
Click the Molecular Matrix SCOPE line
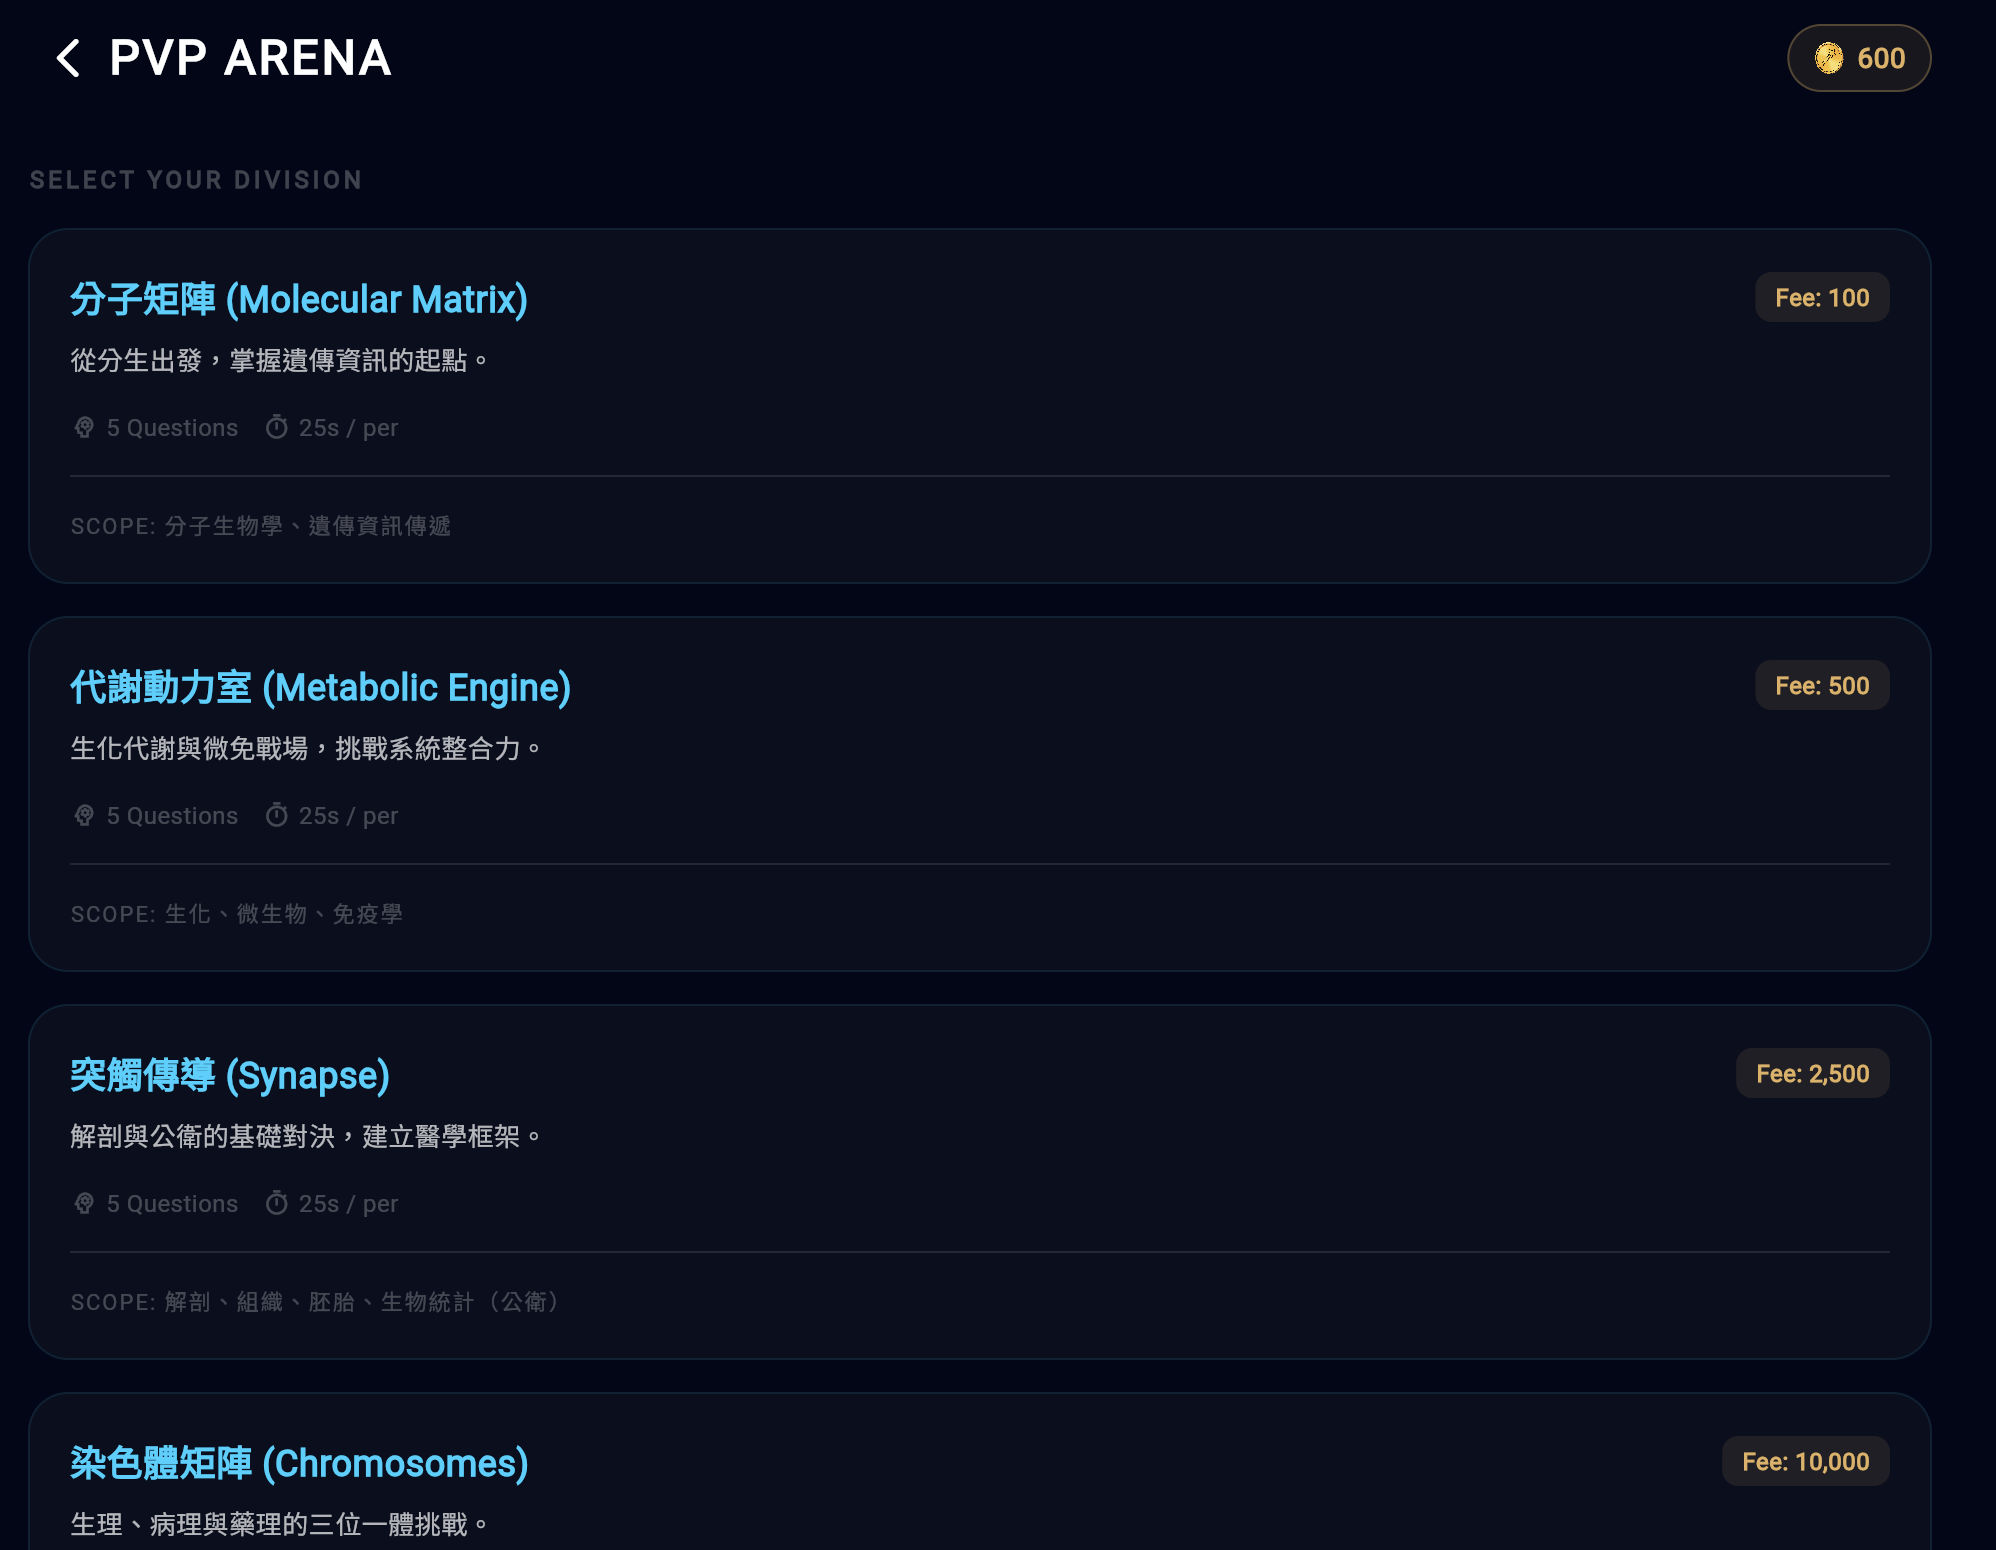(x=261, y=526)
